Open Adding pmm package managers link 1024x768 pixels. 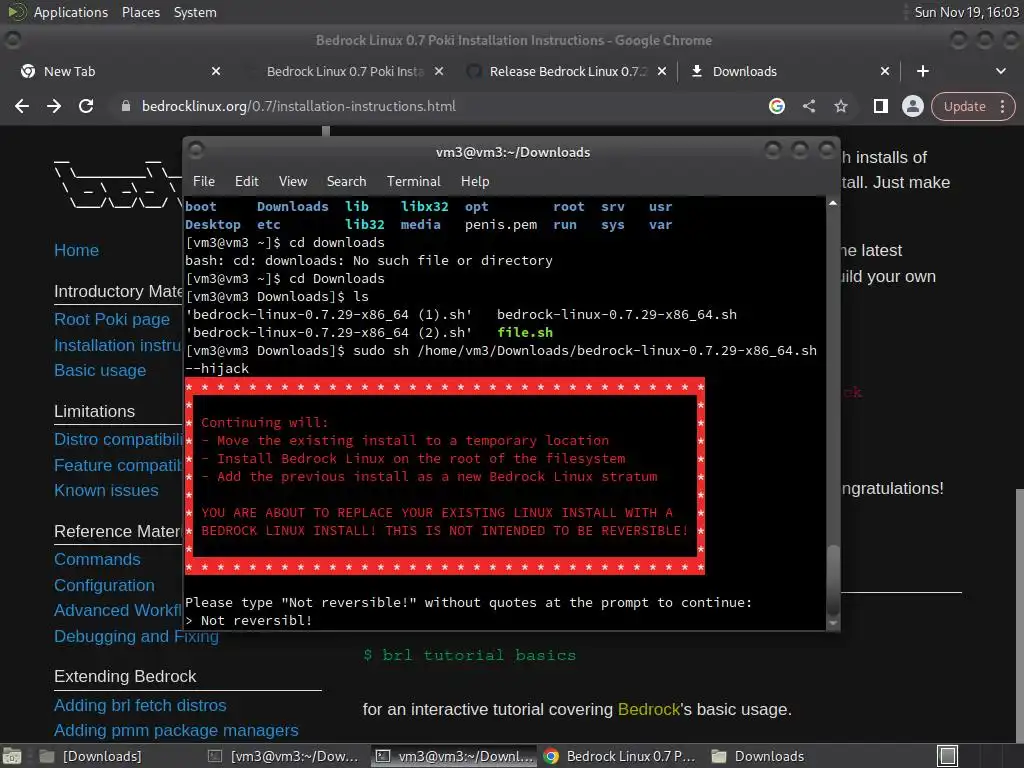pos(176,730)
